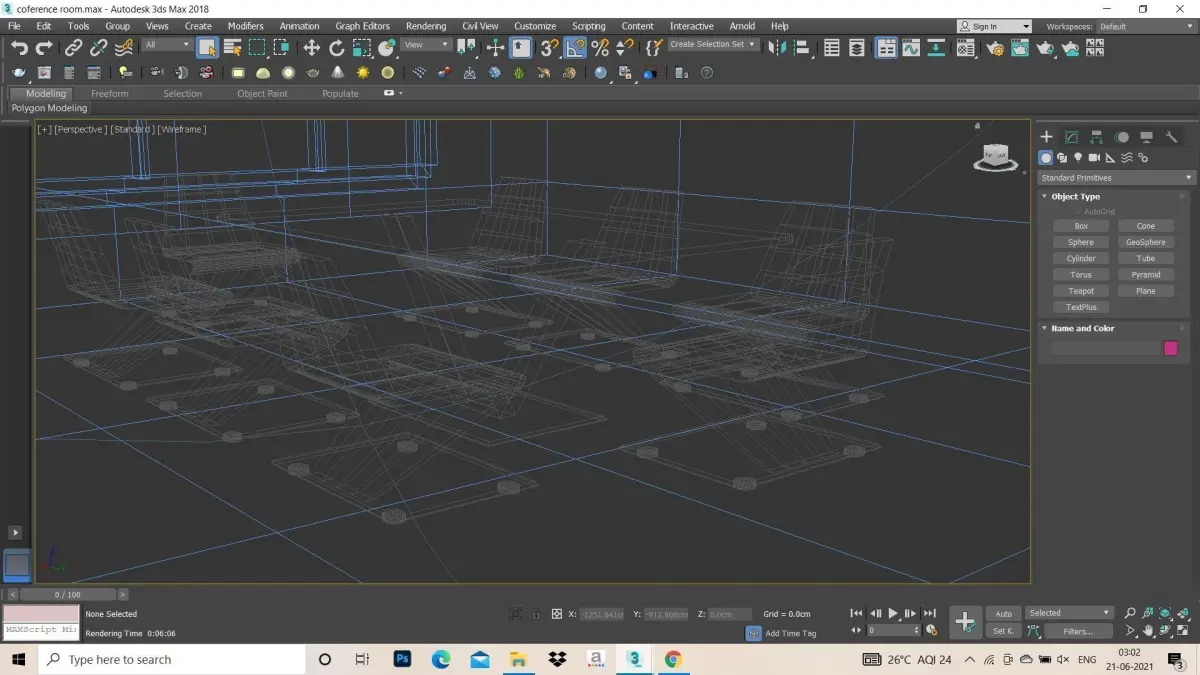Open the Modify panel tab icon
The image size is (1200, 675).
tap(1071, 137)
